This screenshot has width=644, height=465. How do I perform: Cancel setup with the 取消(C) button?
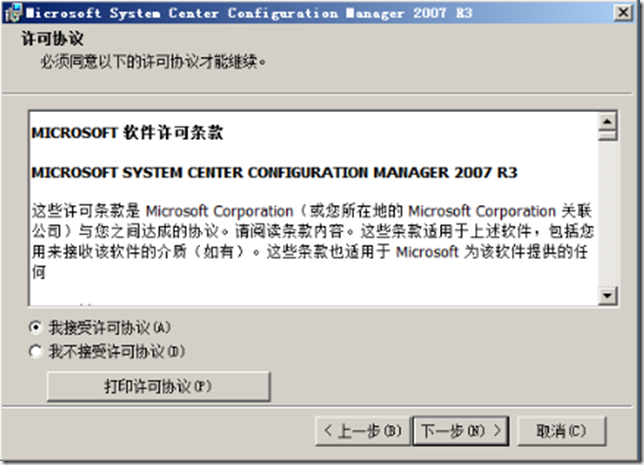[x=561, y=431]
